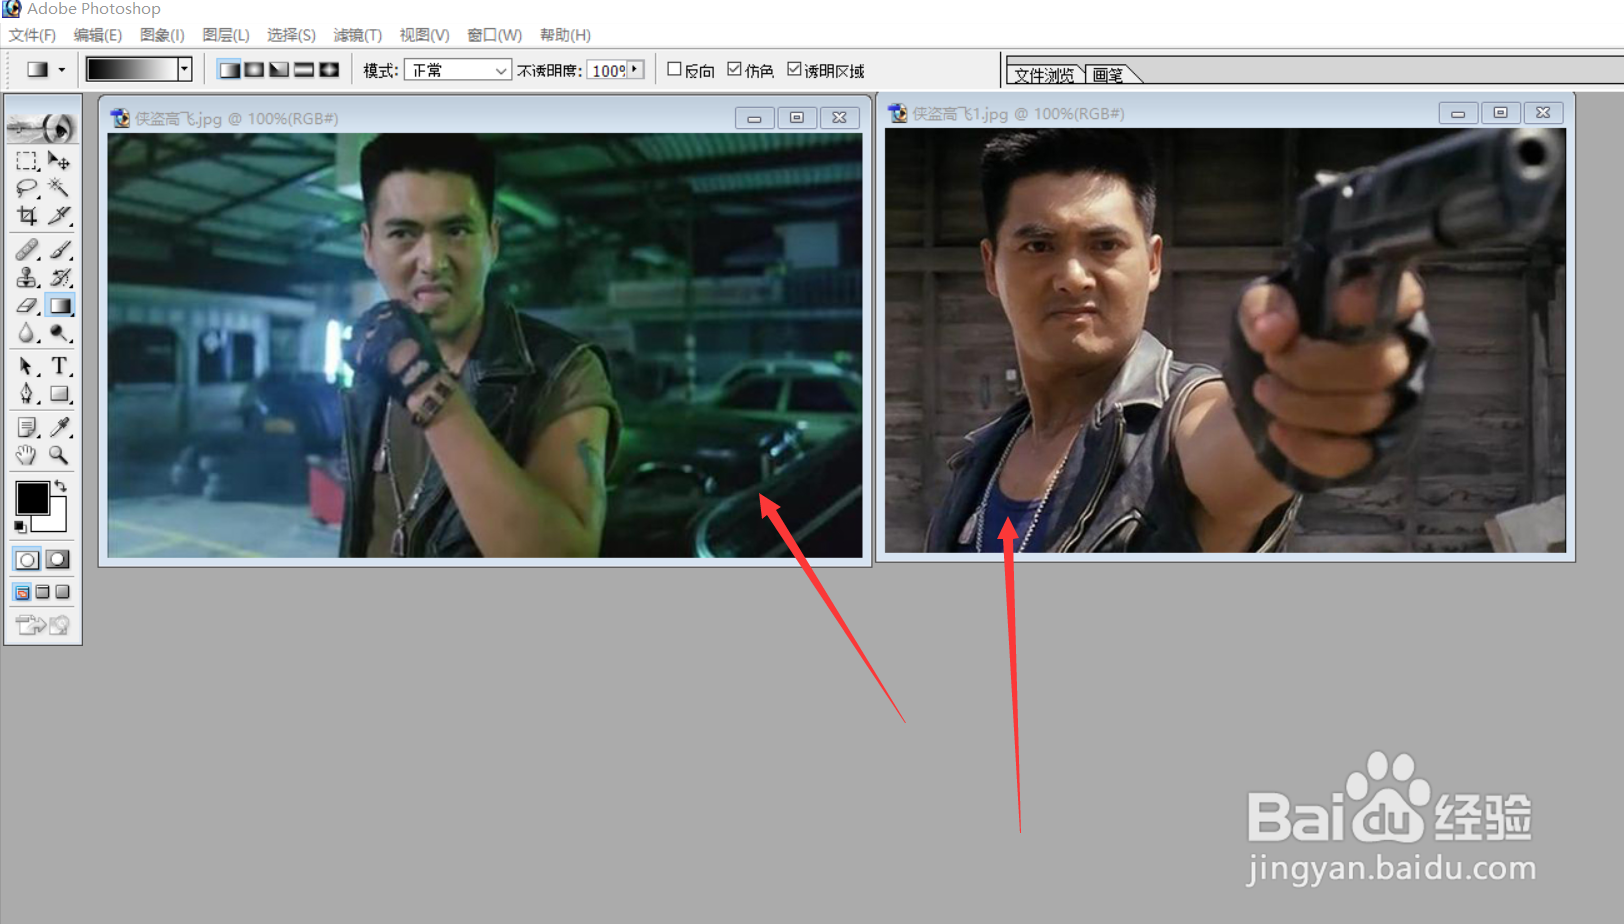This screenshot has width=1624, height=924.
Task: Switch to Standard editing mode
Action: (27, 560)
